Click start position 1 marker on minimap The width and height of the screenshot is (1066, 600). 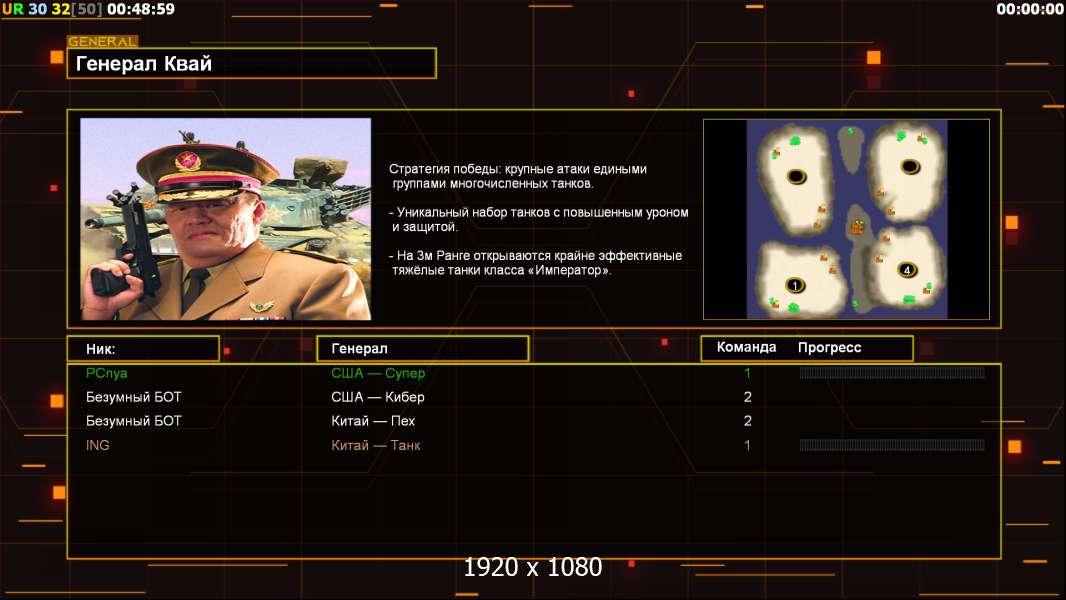[795, 285]
